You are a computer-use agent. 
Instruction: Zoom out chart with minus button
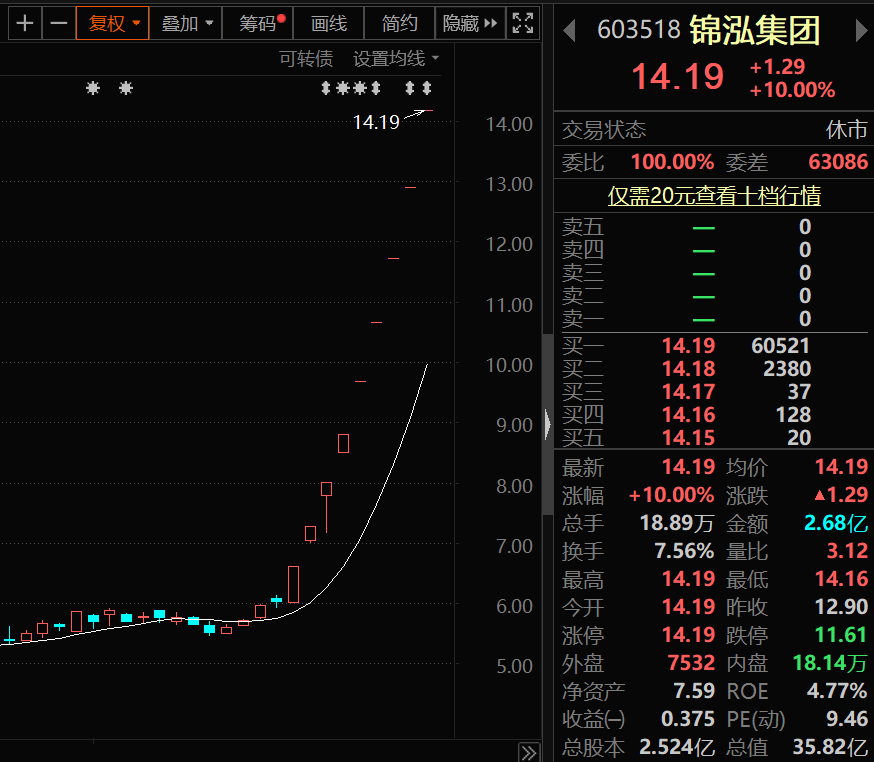pyautogui.click(x=59, y=23)
